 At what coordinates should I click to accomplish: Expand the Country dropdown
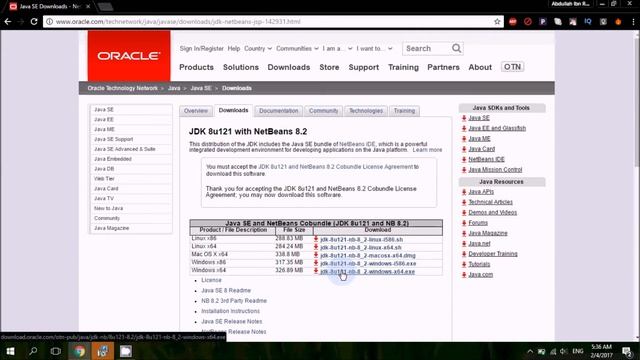(x=258, y=49)
